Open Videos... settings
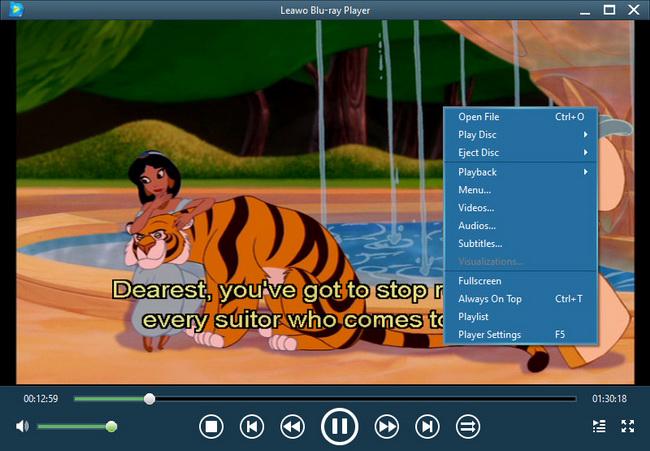The height and width of the screenshot is (451, 650). coord(521,208)
